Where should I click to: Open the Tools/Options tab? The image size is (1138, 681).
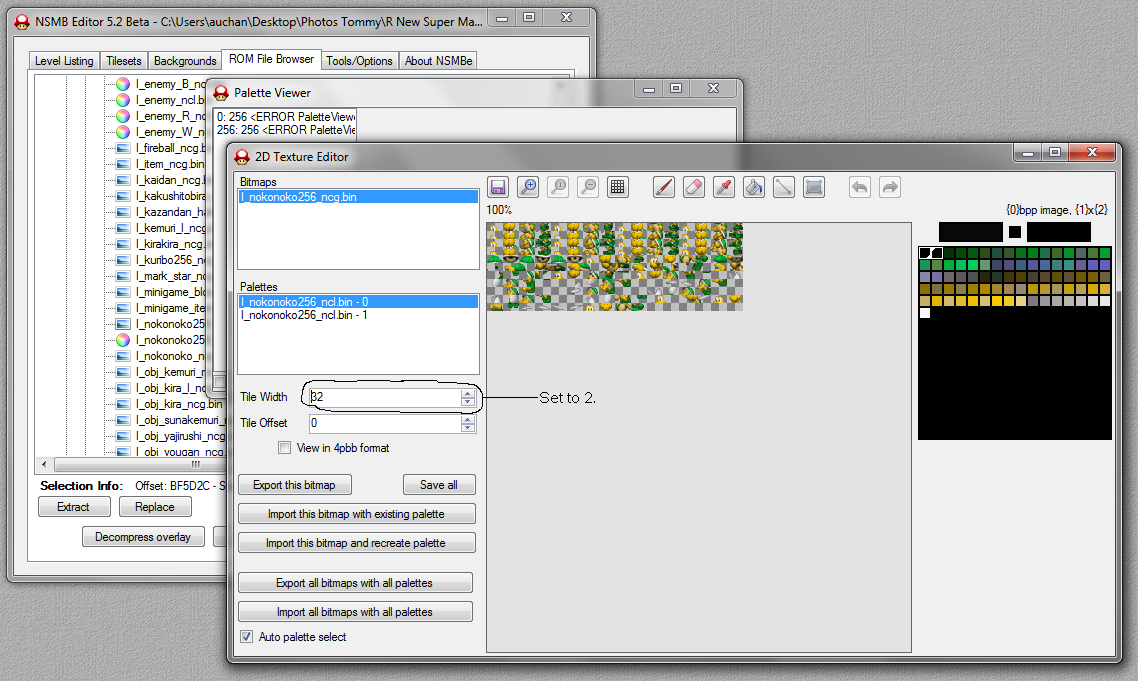(x=359, y=61)
